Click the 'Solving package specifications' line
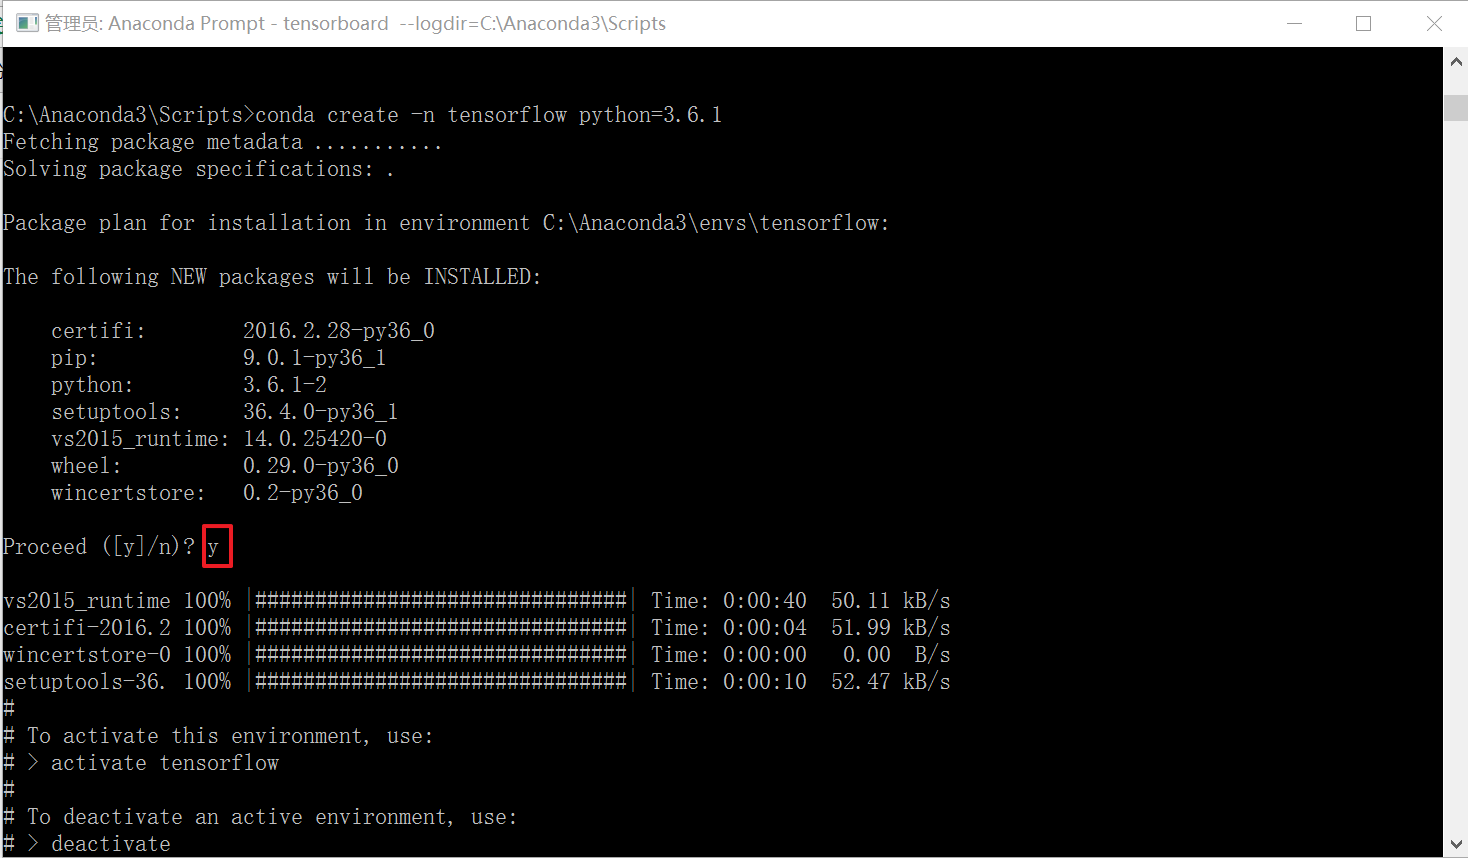The image size is (1468, 858). point(198,169)
